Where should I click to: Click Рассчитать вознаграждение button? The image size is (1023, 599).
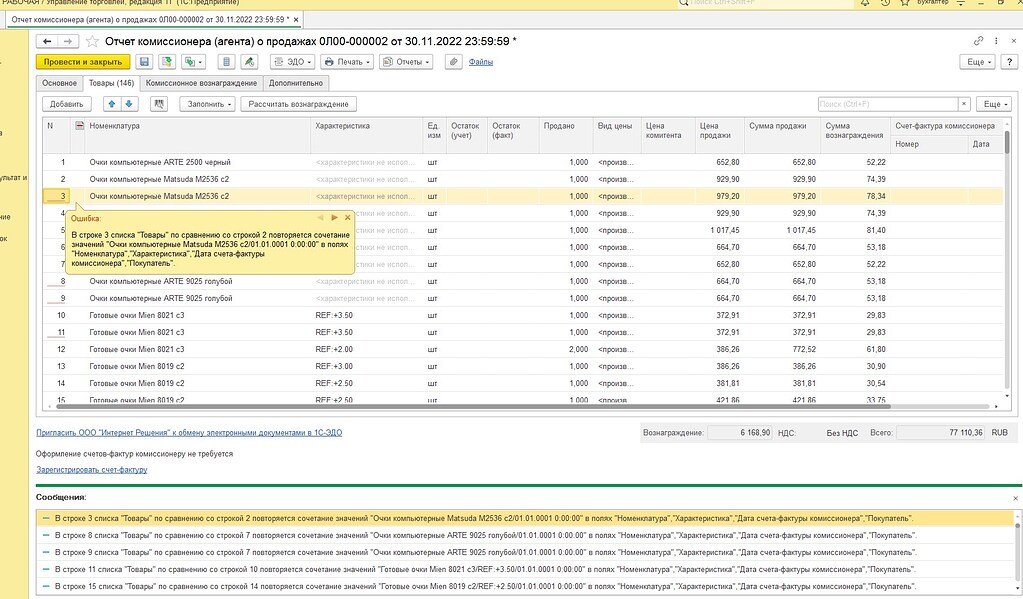pyautogui.click(x=298, y=104)
